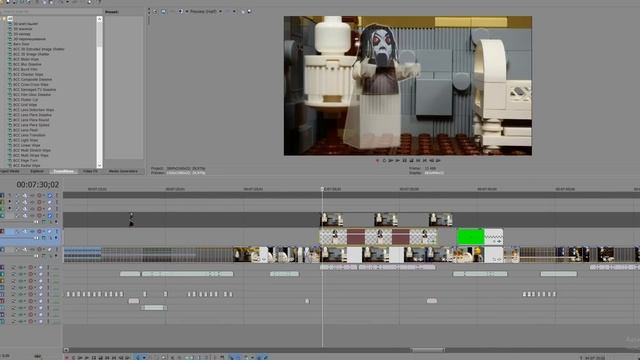
Task: Click the Video Output FX icon in the preview toolbar
Action: (172, 11)
